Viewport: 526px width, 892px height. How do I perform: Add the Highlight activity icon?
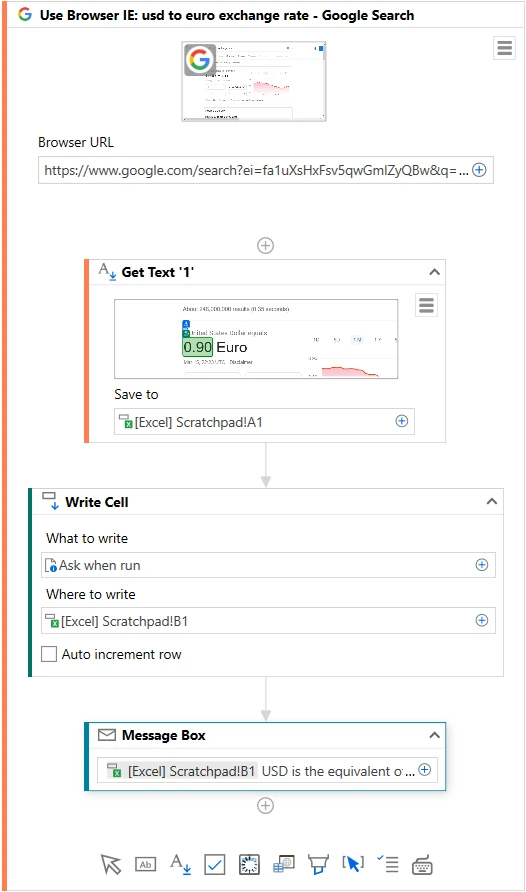(318, 865)
